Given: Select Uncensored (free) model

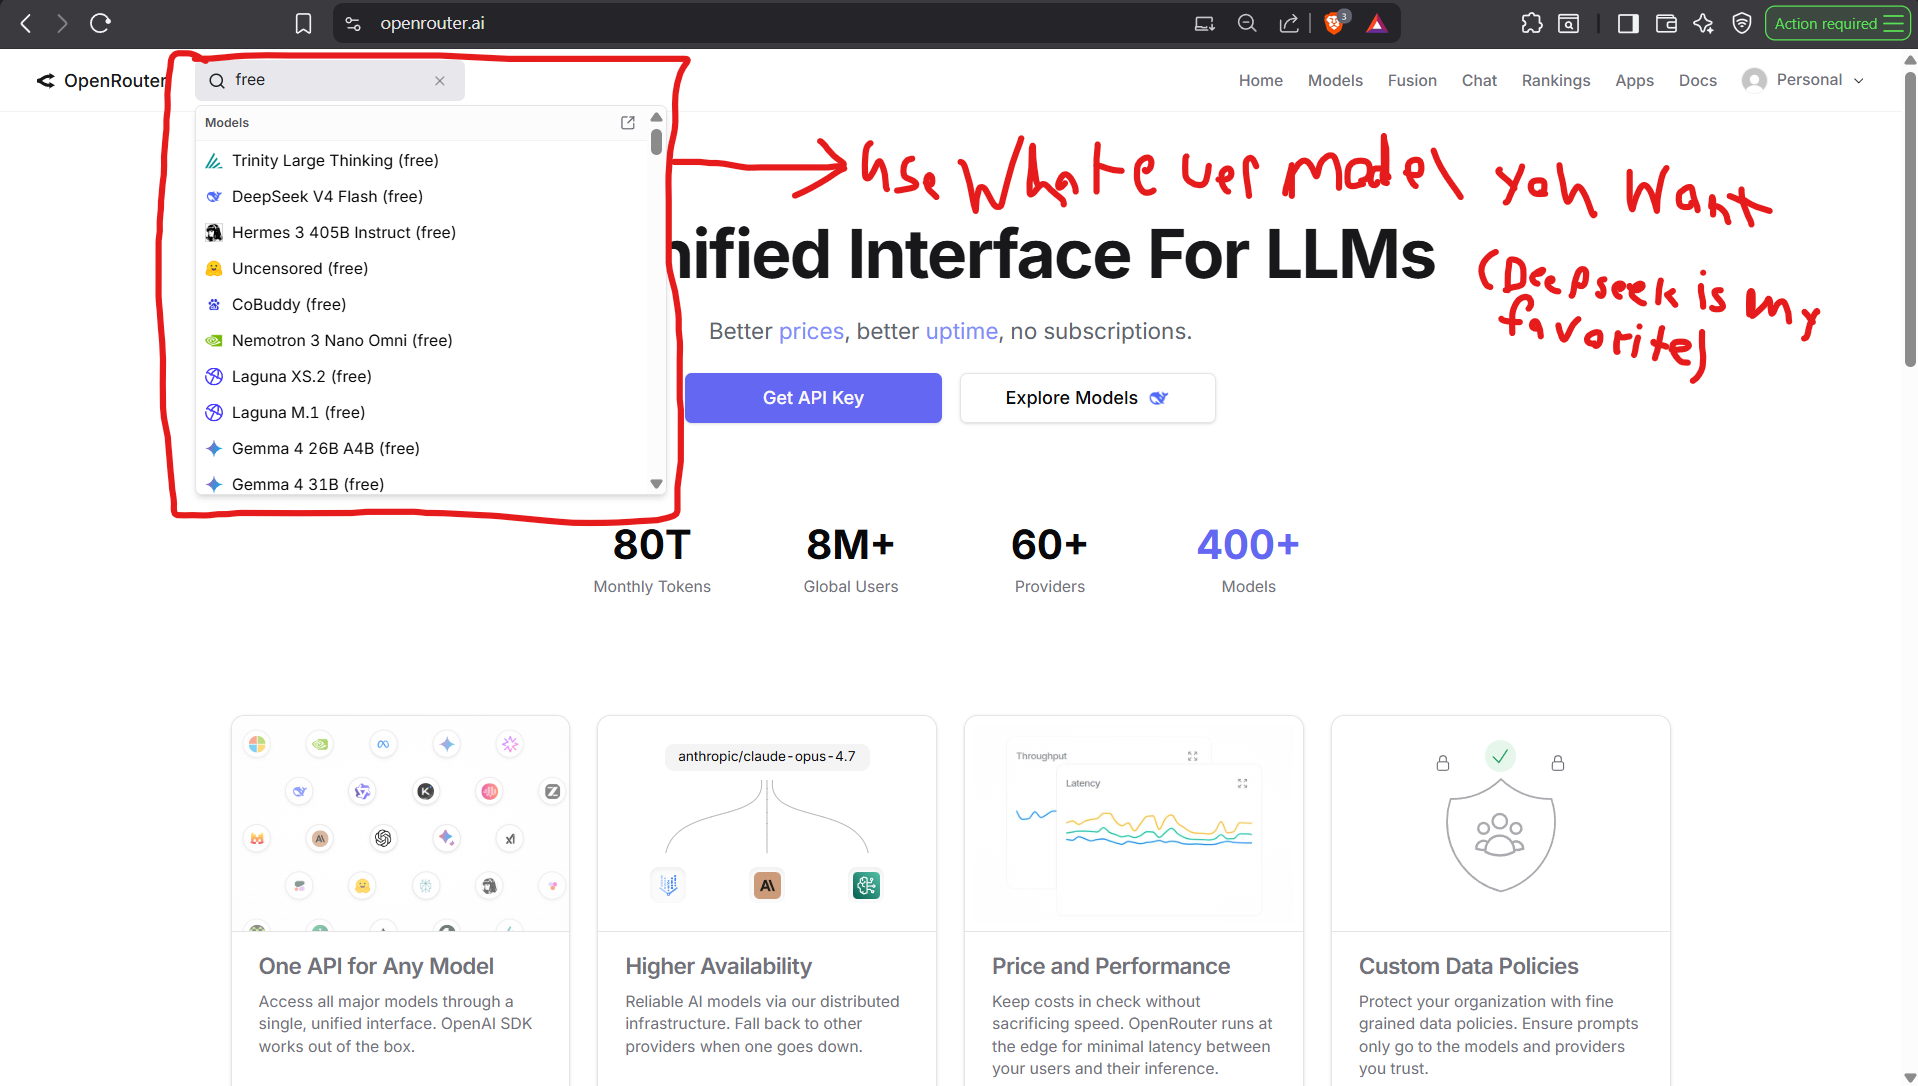Looking at the screenshot, I should point(422,268).
